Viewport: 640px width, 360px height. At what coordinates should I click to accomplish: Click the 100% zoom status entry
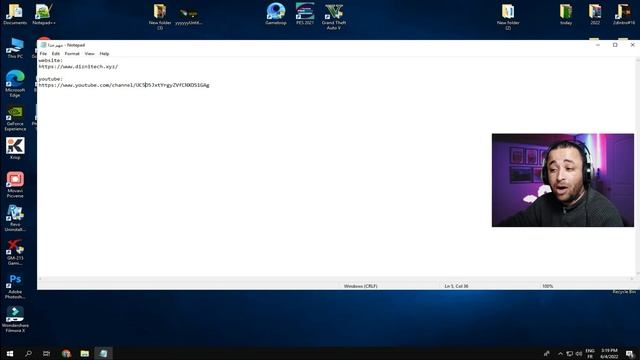point(548,286)
